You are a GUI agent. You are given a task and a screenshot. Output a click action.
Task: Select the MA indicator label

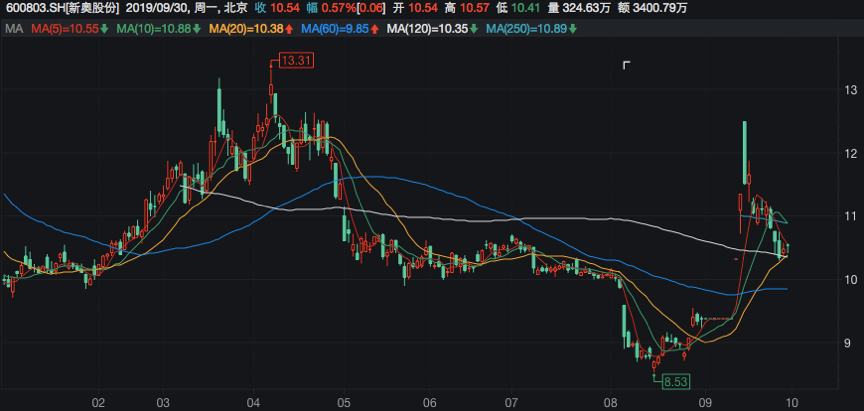click(x=13, y=28)
